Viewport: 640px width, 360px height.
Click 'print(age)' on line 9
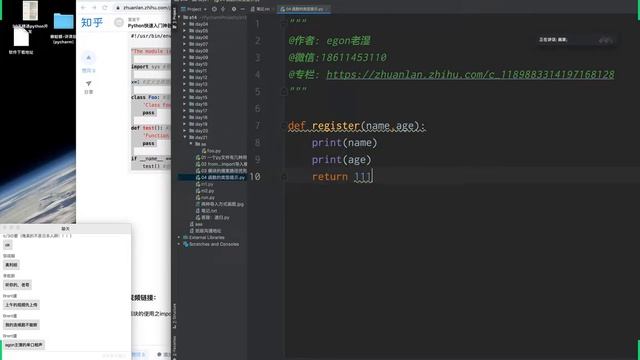(342, 160)
